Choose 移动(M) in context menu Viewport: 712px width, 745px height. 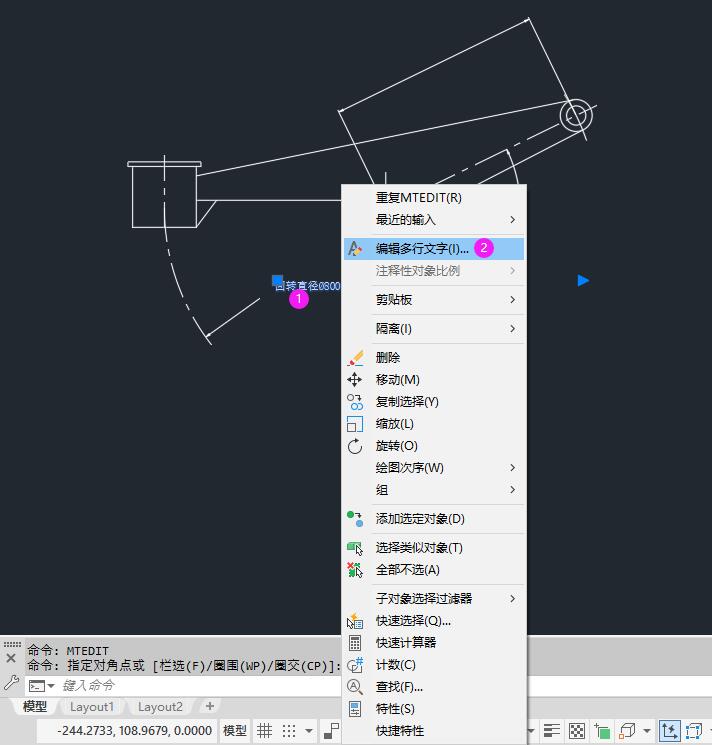[434, 380]
